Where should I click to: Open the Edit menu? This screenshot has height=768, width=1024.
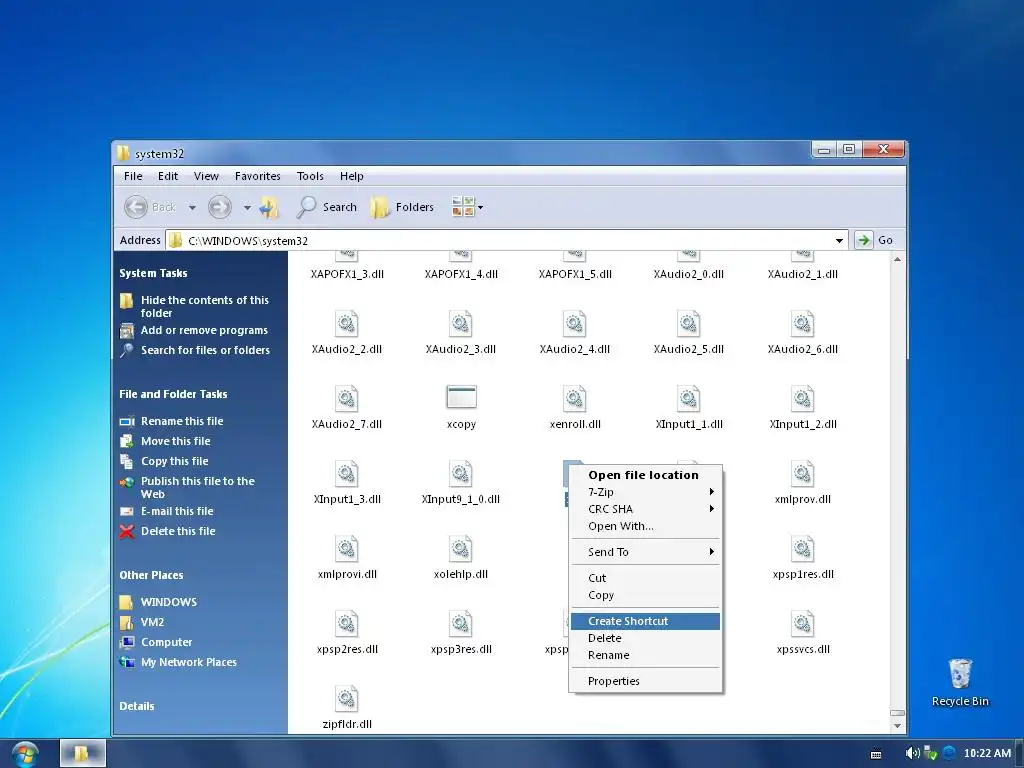(x=168, y=176)
